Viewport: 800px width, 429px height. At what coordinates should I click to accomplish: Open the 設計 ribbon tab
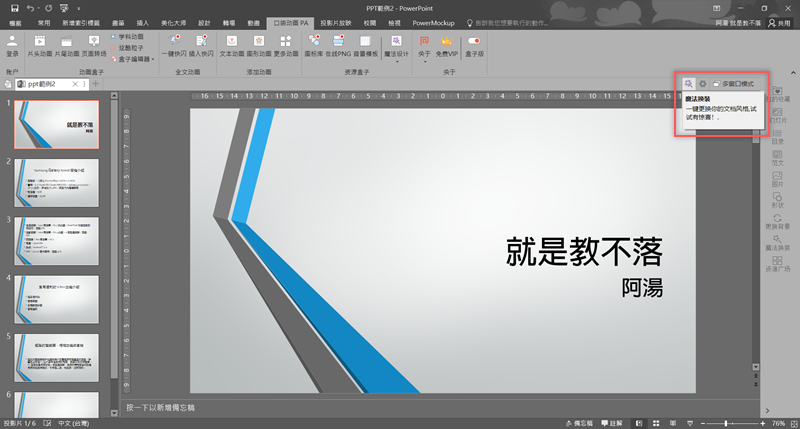click(x=204, y=21)
